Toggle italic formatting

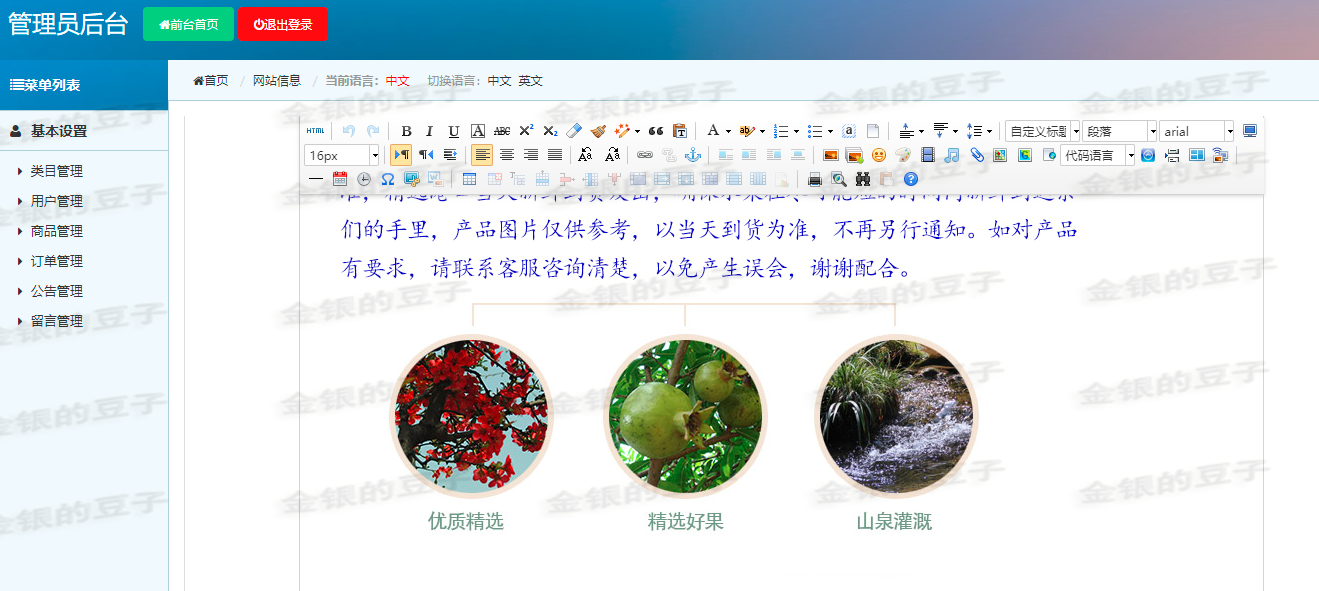tap(430, 131)
